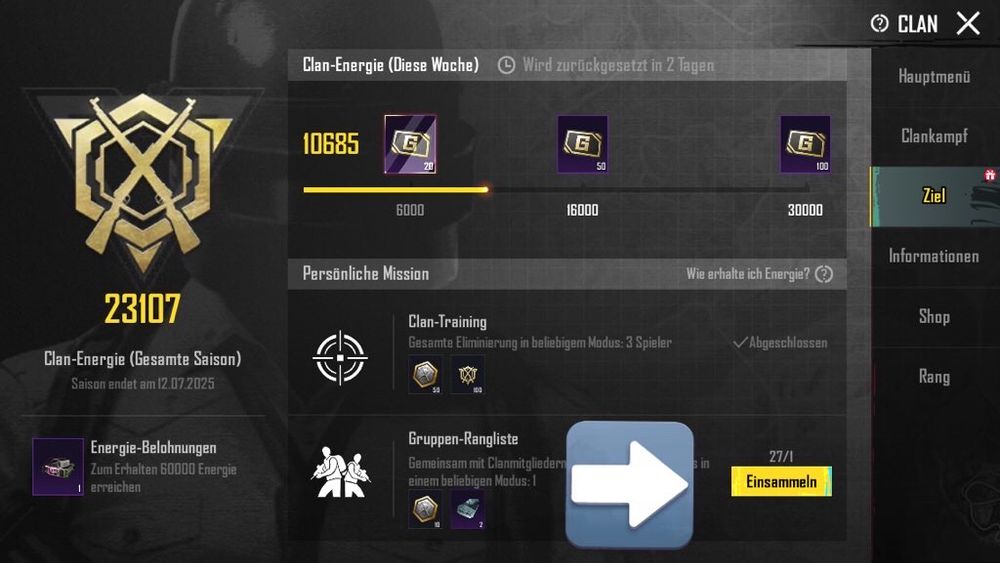The height and width of the screenshot is (563, 1000).
Task: Tap the big white arrow overlay
Action: 629,485
